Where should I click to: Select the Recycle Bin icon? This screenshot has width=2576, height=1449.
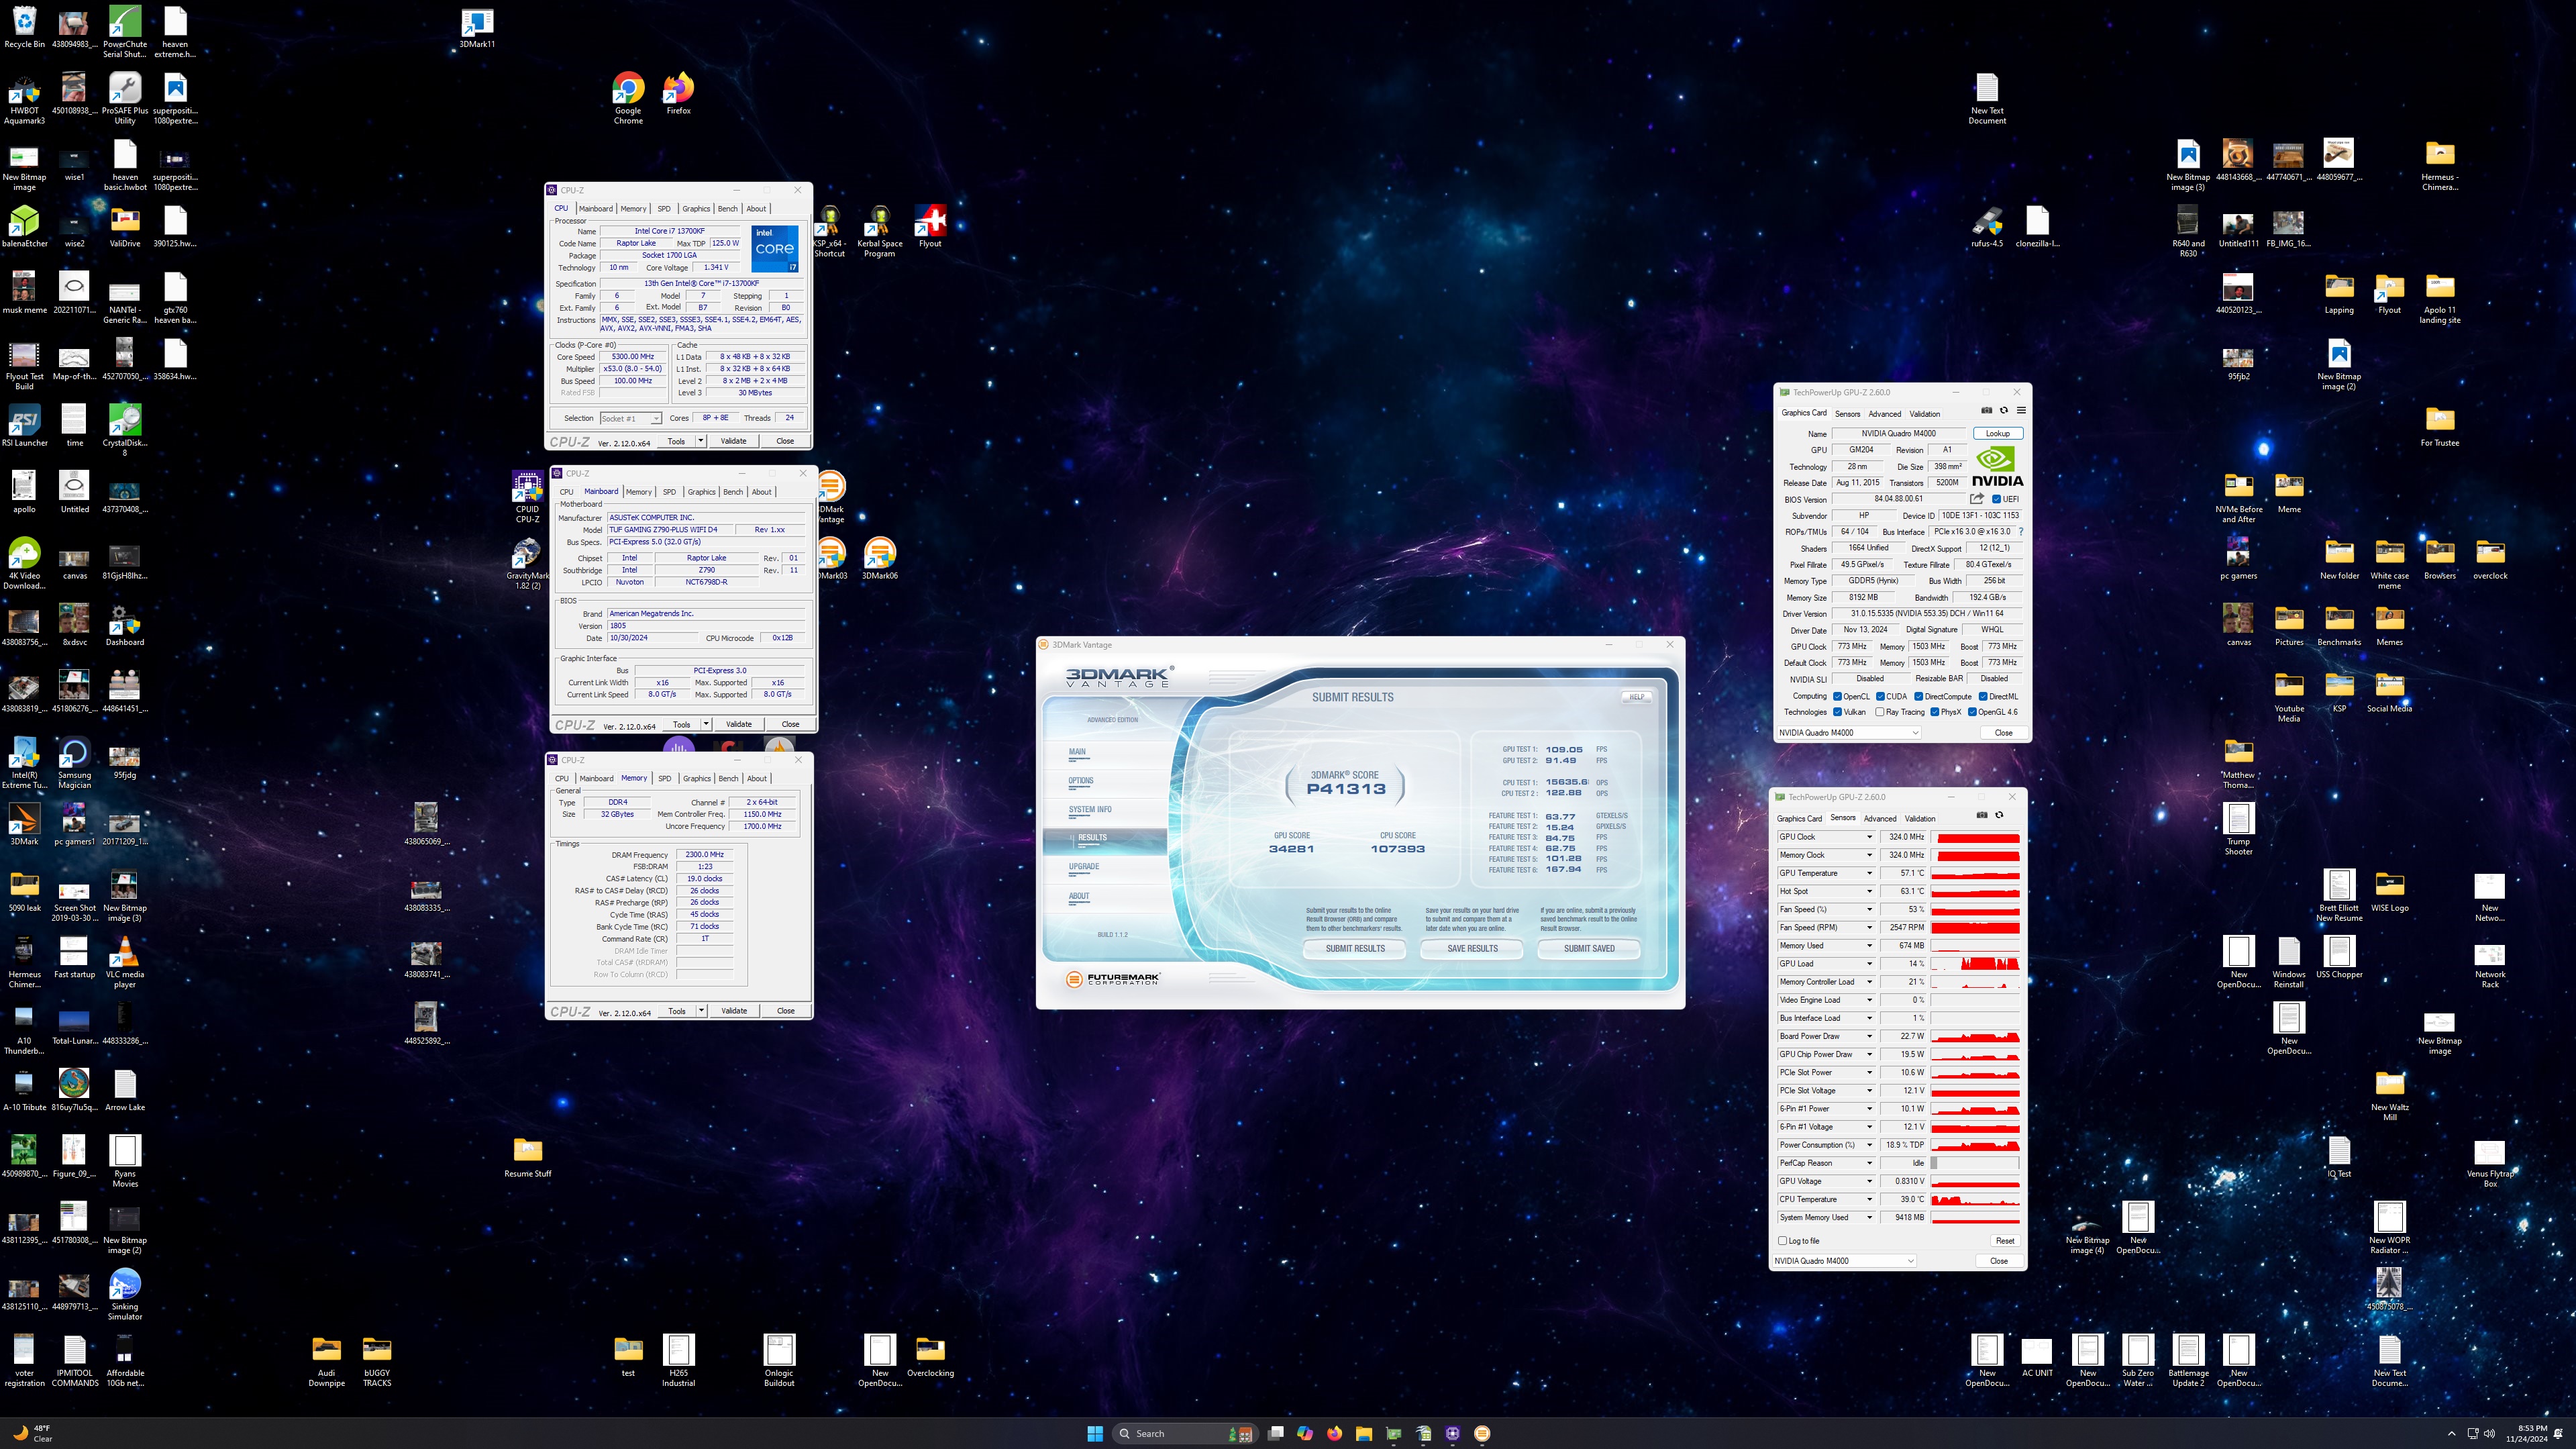tap(24, 28)
